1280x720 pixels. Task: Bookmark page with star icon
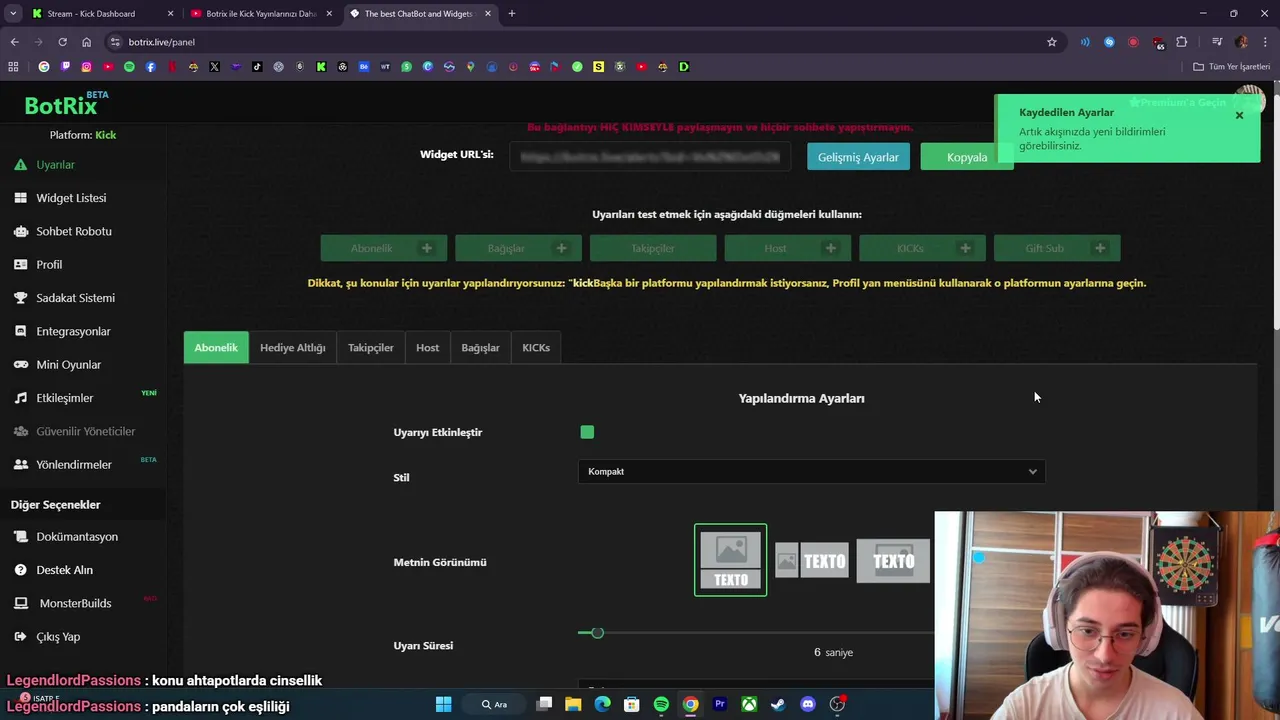tap(1052, 42)
